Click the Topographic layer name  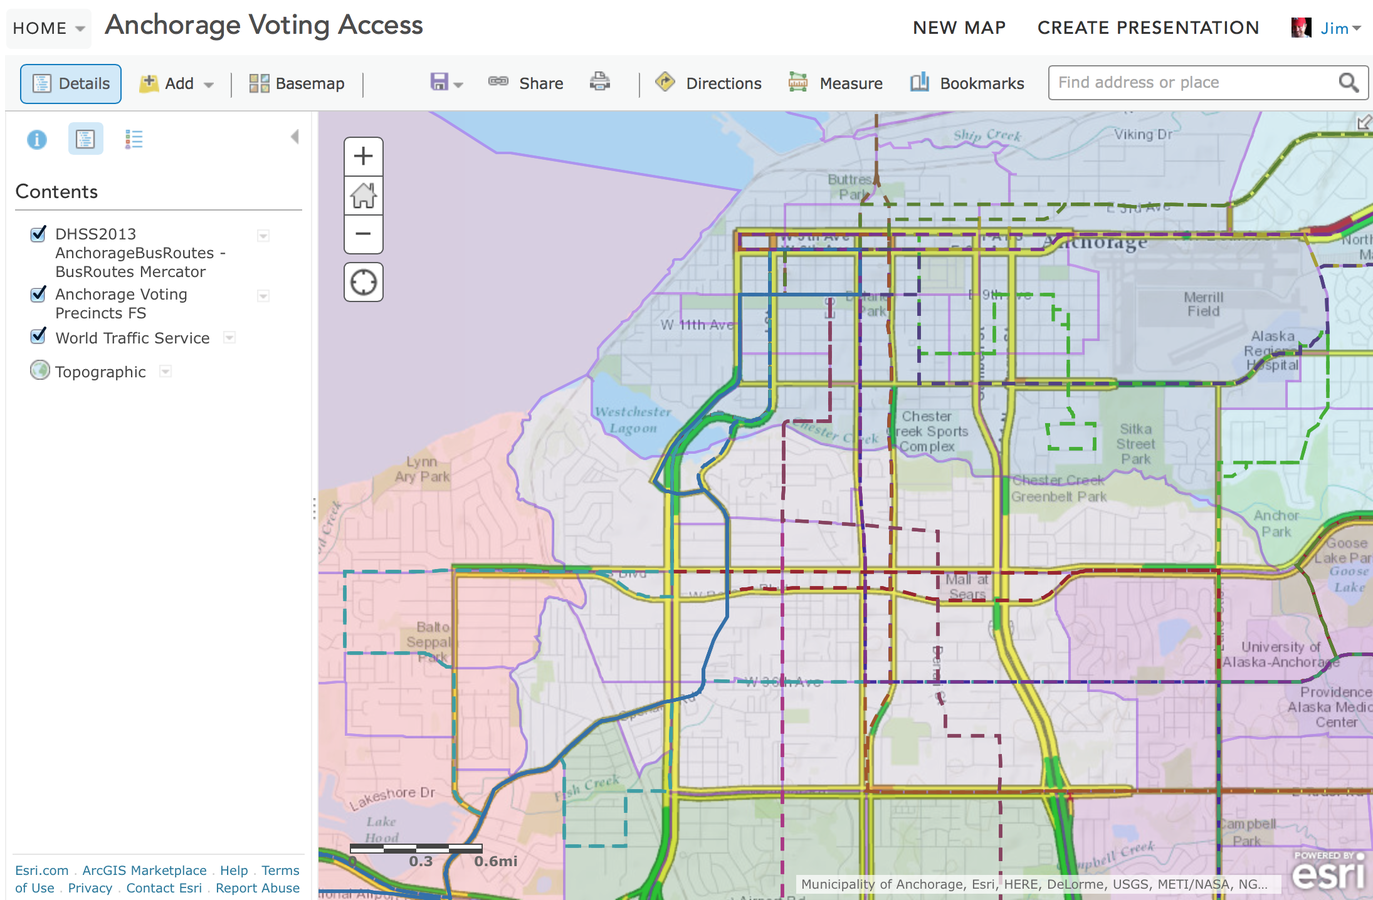(100, 372)
